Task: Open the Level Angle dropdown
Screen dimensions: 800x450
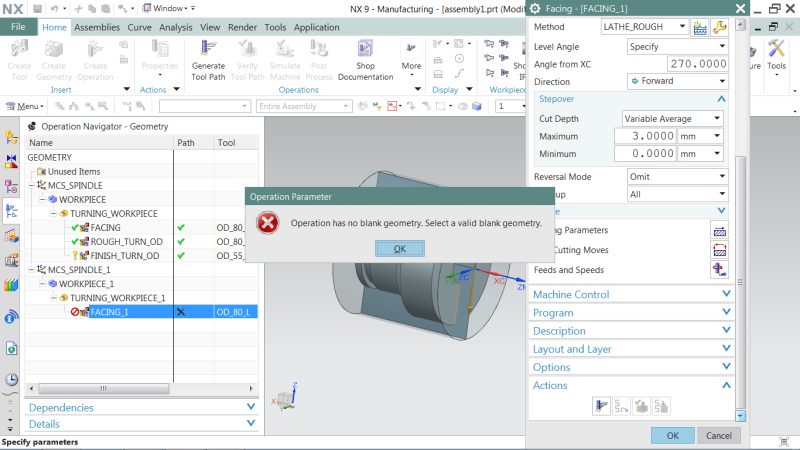Action: click(677, 46)
